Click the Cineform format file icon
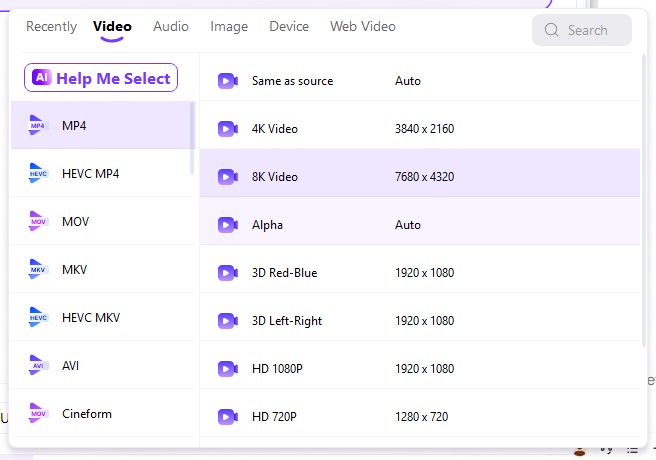This screenshot has width=656, height=460. [38, 414]
